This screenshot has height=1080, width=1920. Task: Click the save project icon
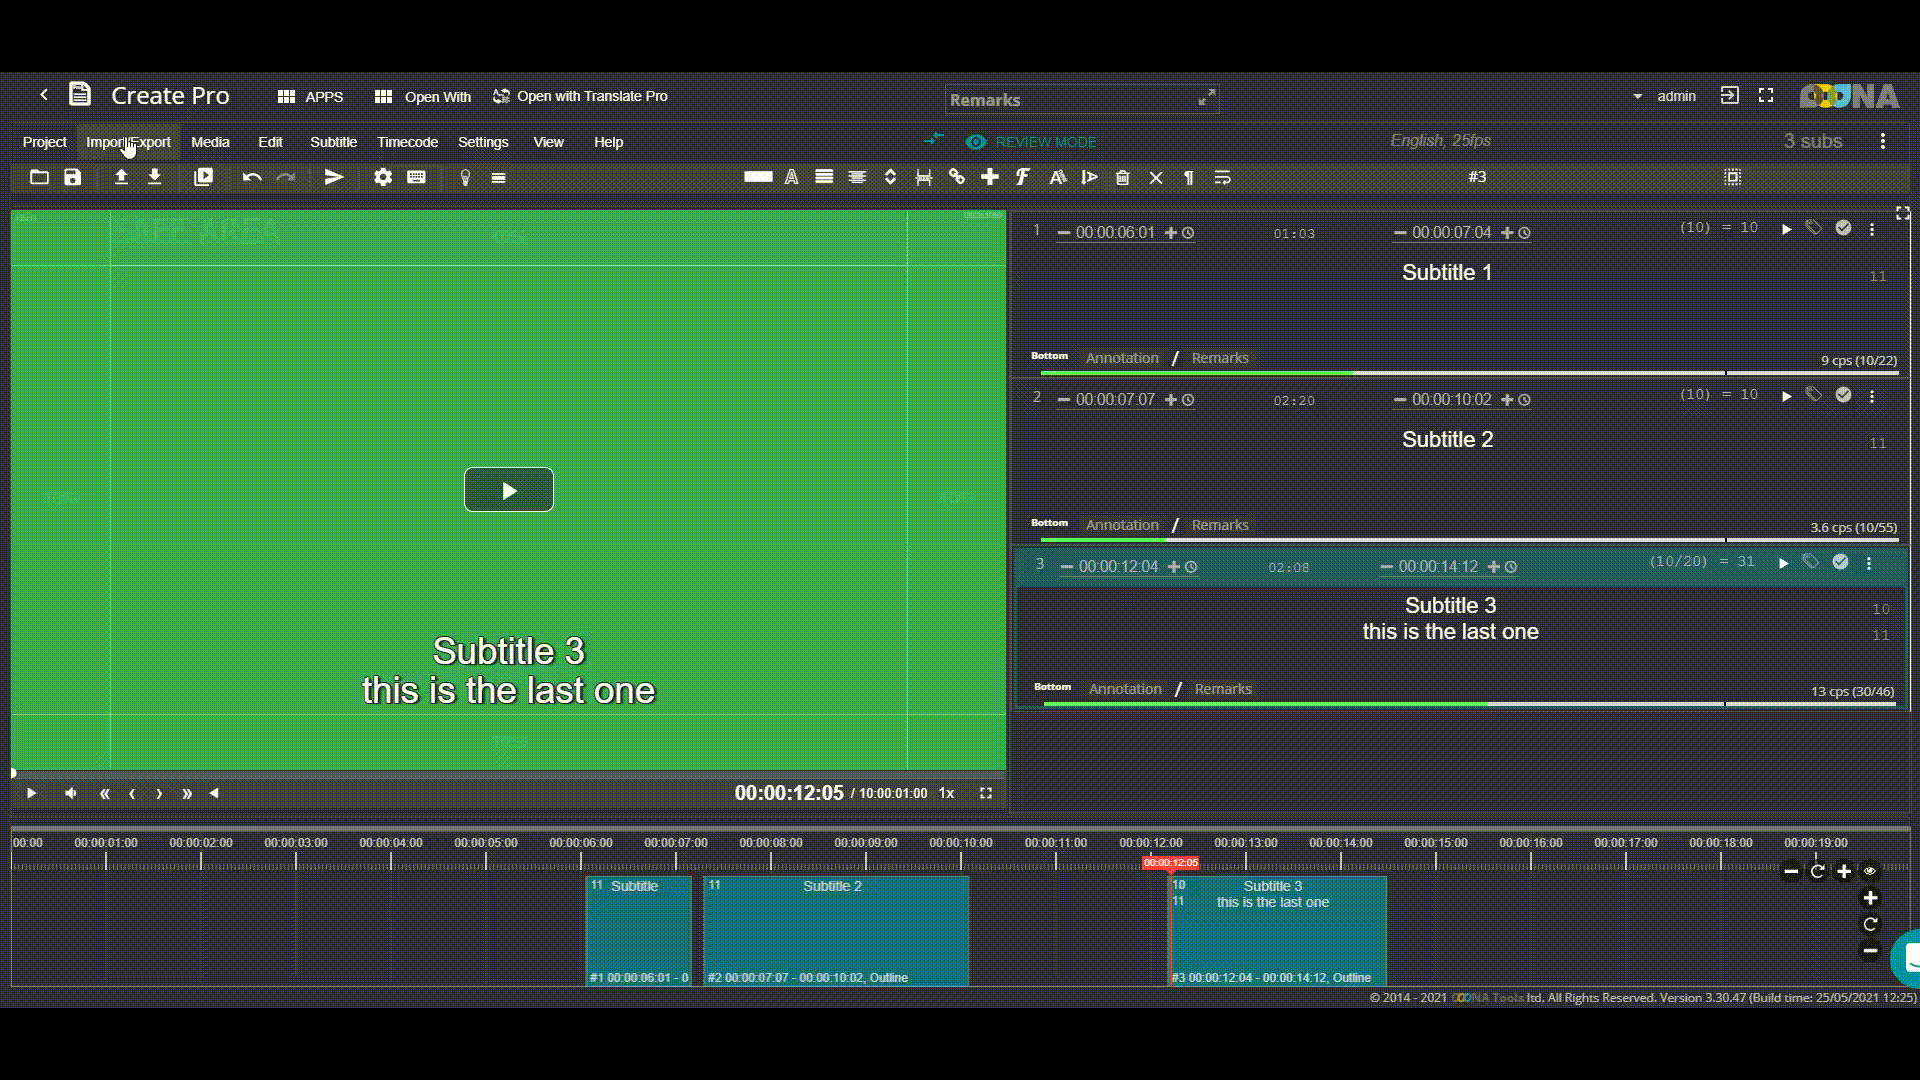pyautogui.click(x=73, y=177)
